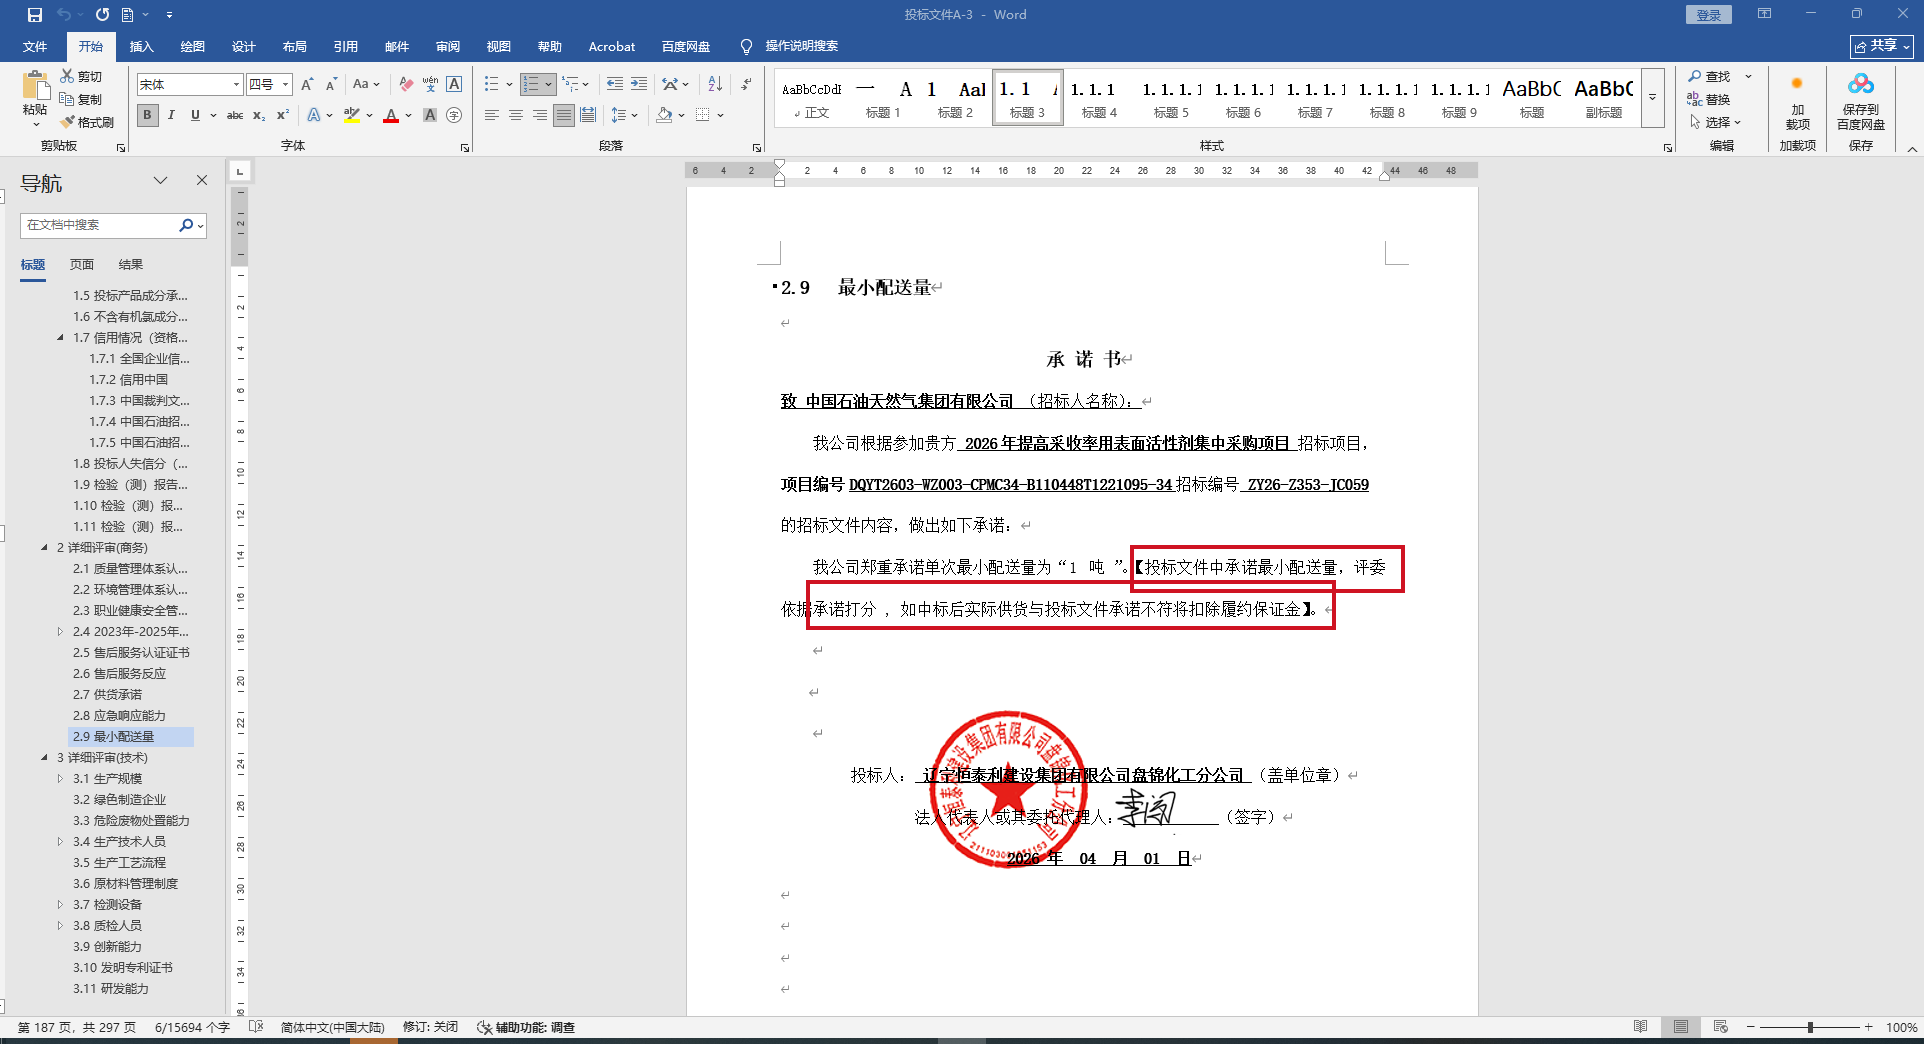Toggle underline formatting
Viewport: 1924px width, 1044px height.
(195, 115)
